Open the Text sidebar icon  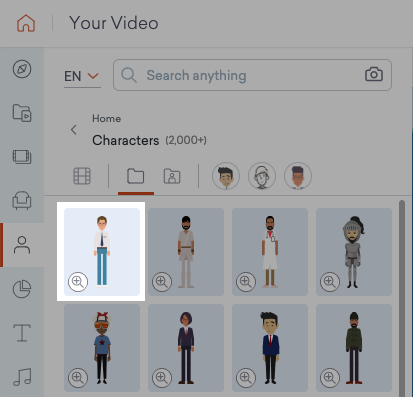[x=22, y=333]
